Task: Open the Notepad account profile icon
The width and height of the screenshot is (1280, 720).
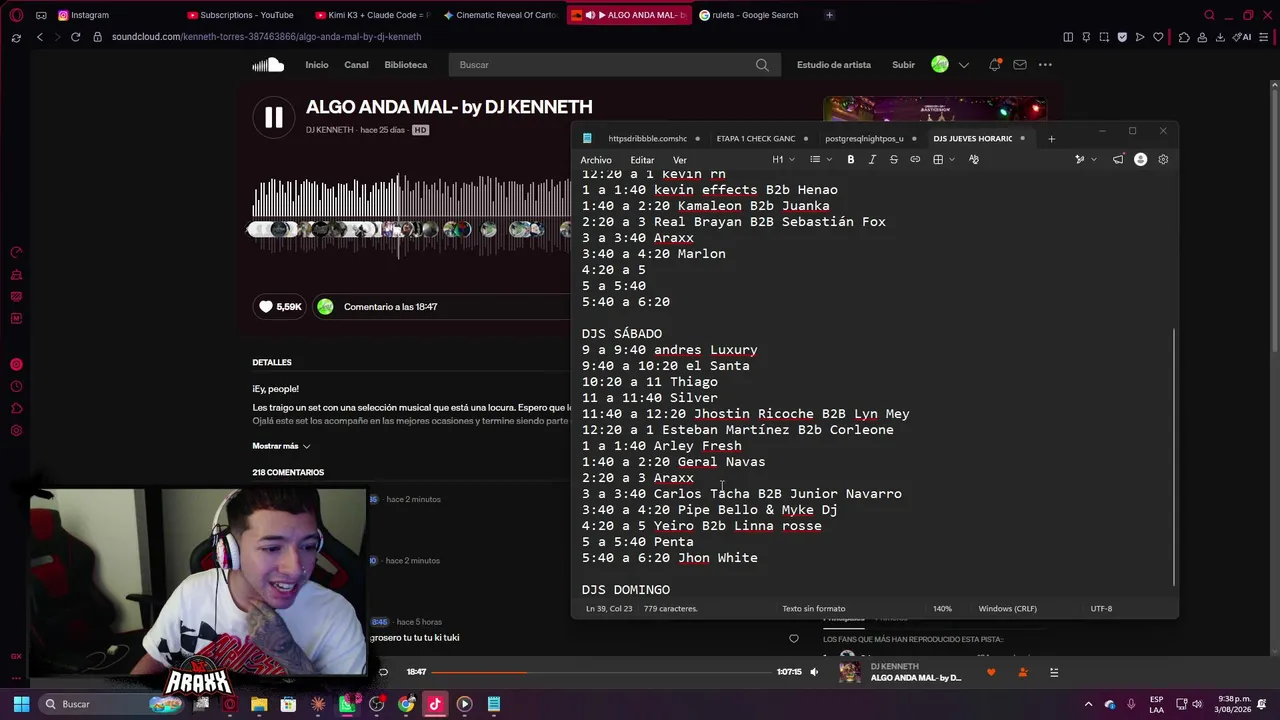Action: (x=1141, y=160)
